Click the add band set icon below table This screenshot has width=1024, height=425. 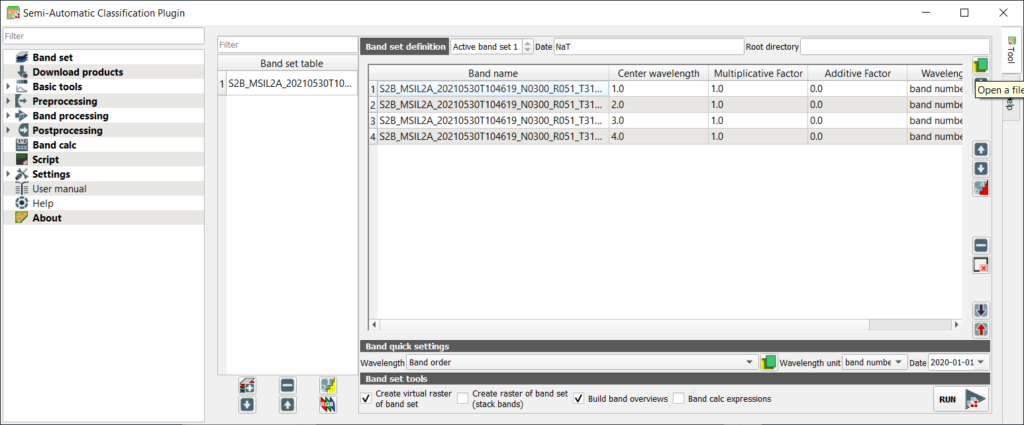247,385
